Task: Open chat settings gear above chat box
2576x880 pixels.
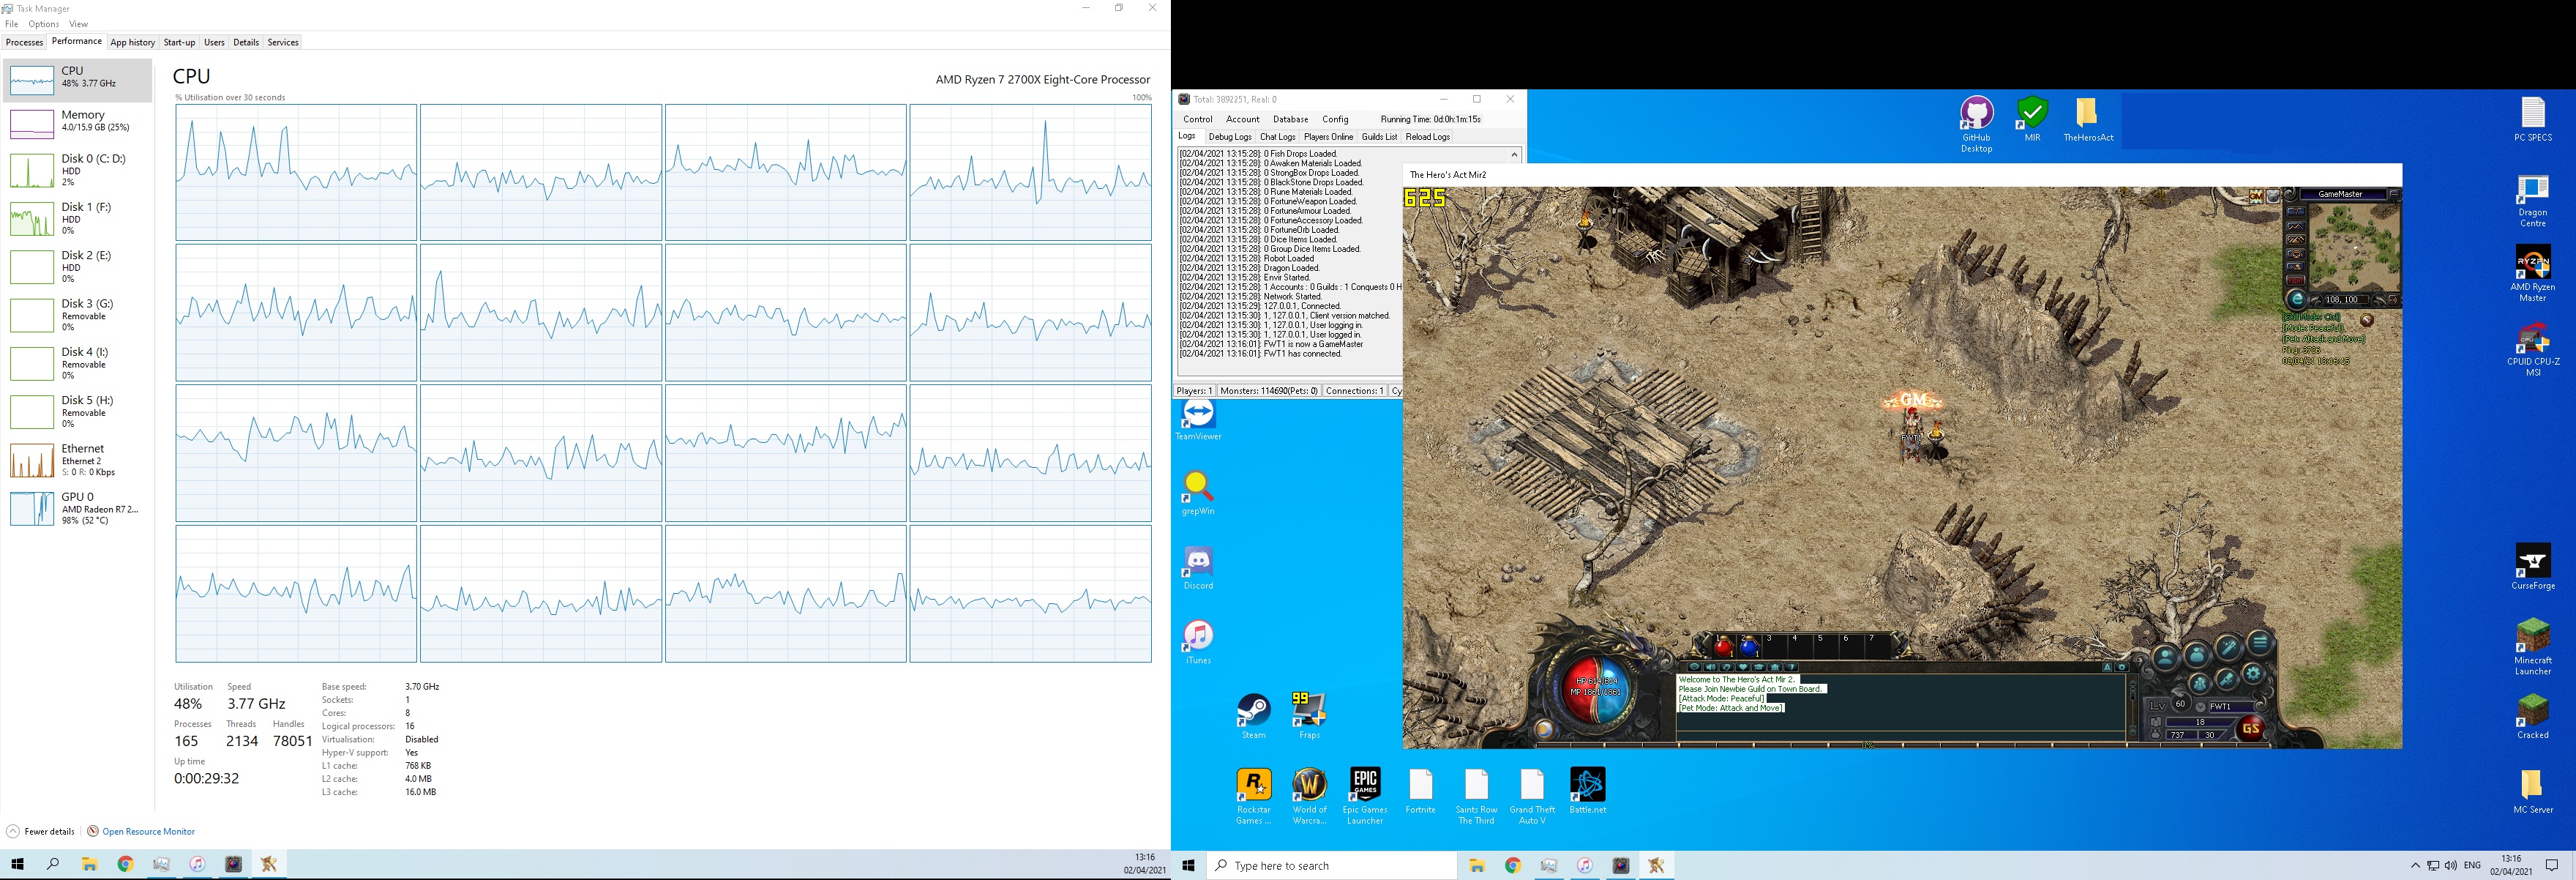Action: point(2122,667)
